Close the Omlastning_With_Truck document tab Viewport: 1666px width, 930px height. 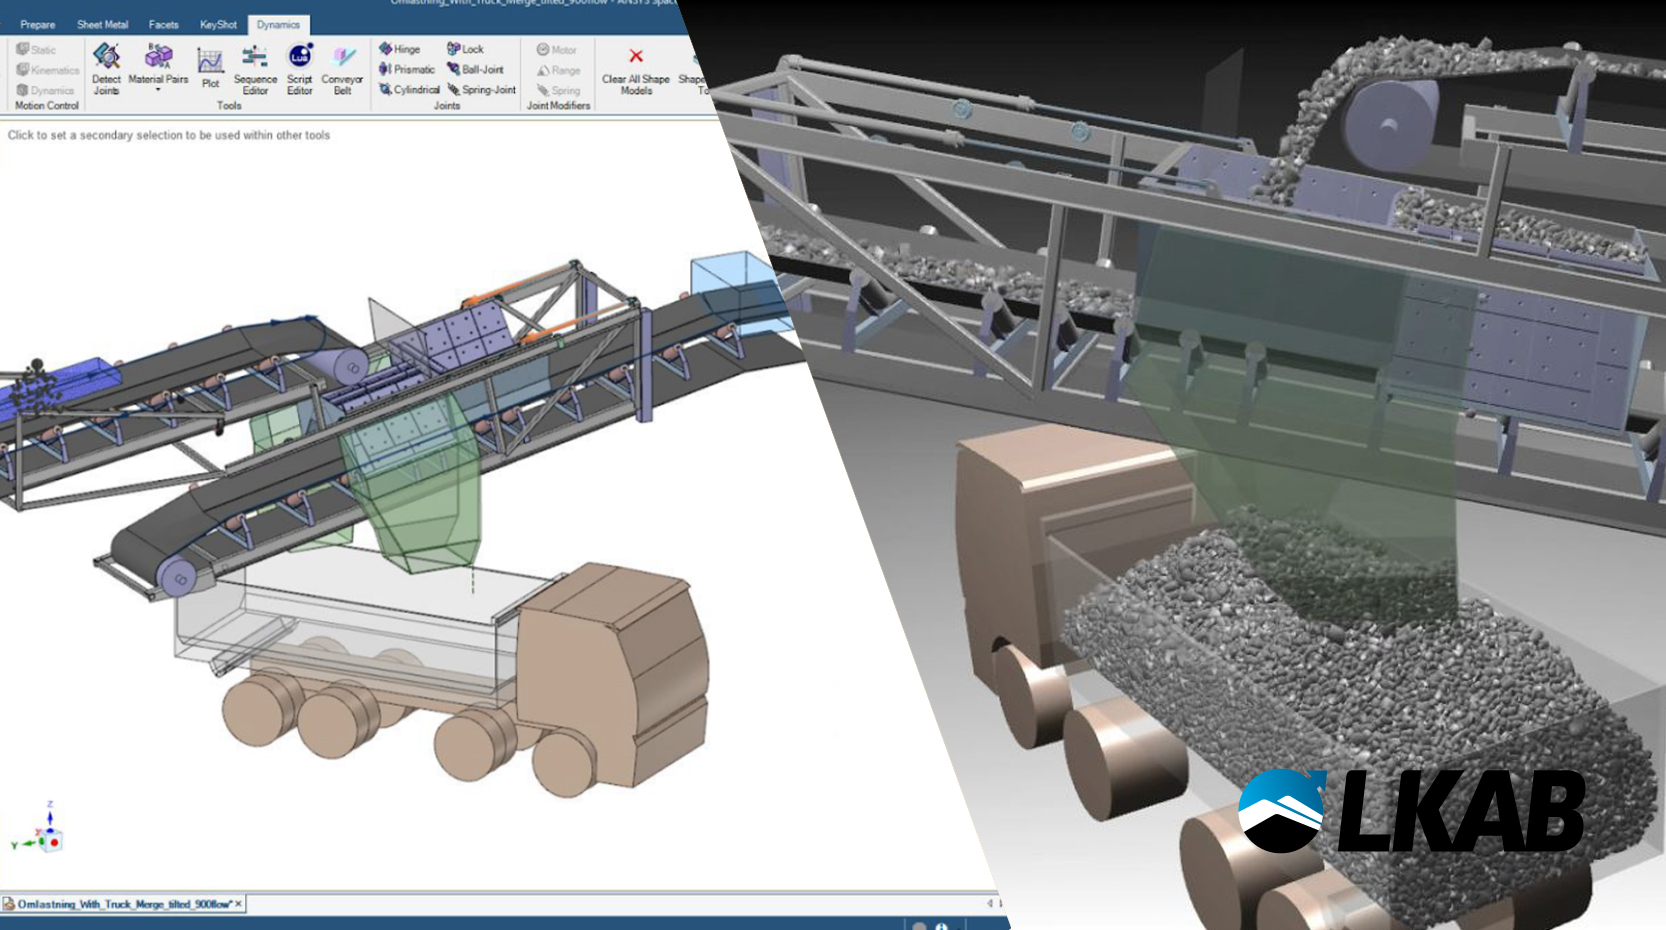tap(238, 904)
